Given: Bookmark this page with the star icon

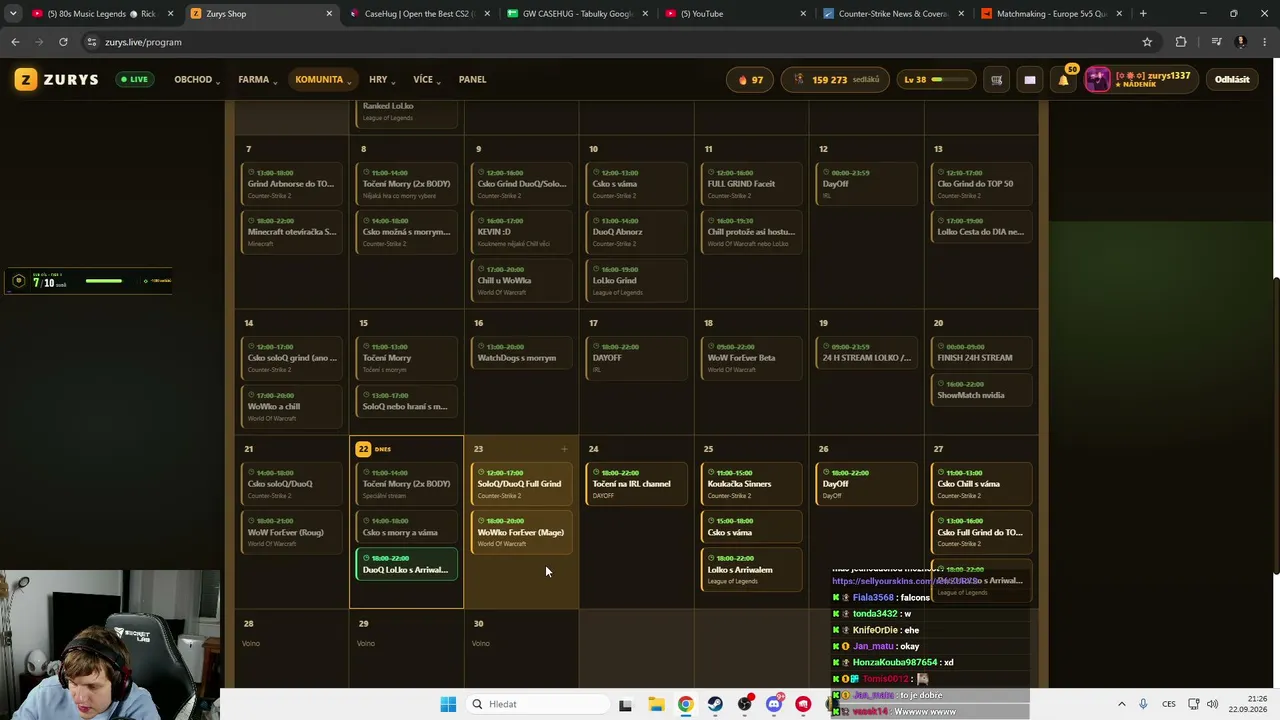Looking at the screenshot, I should (1147, 42).
